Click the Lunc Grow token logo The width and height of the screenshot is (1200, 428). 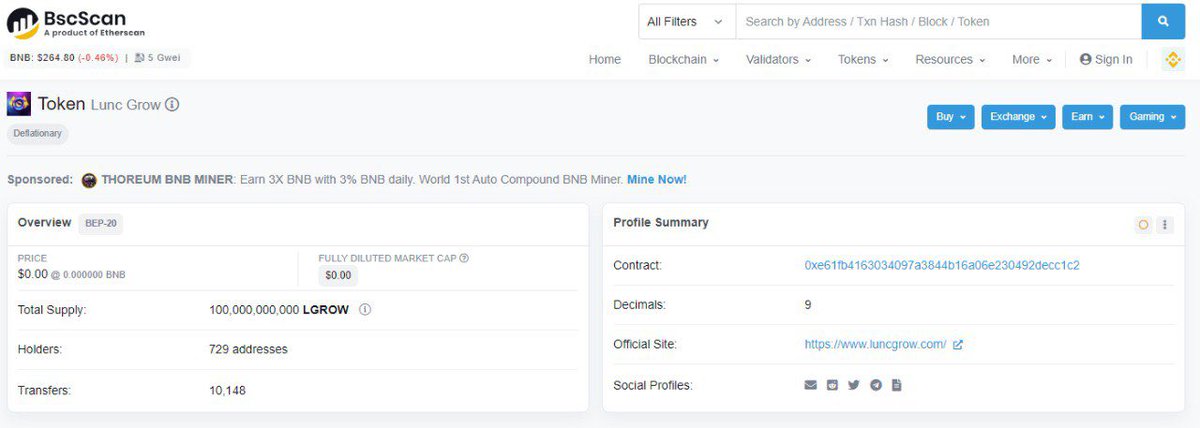(19, 104)
